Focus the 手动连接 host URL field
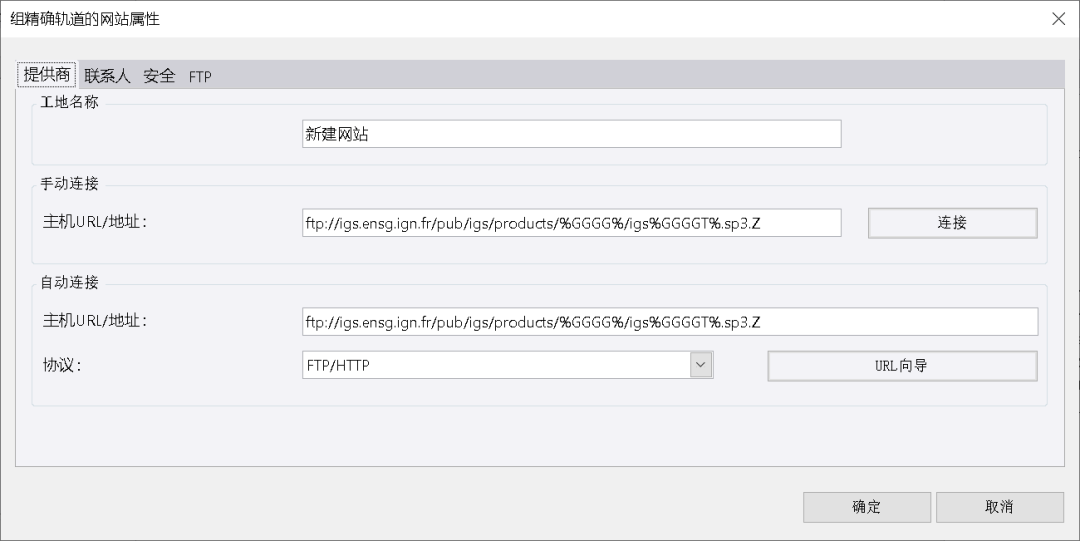The height and width of the screenshot is (541, 1080). point(570,223)
